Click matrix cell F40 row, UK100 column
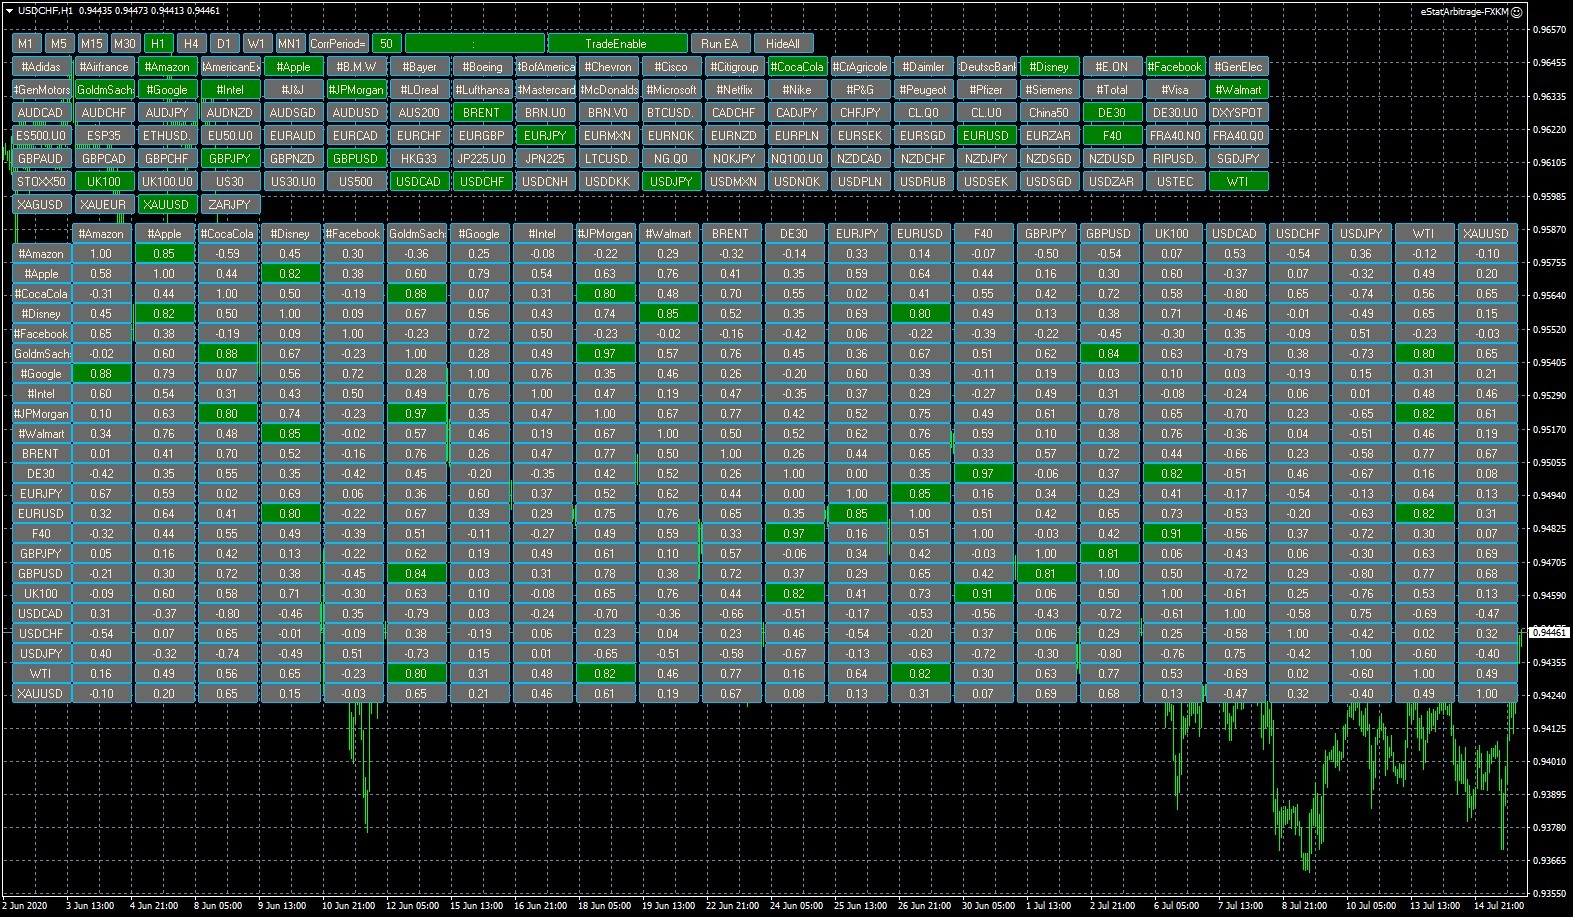The height and width of the screenshot is (917, 1573). 1173,534
